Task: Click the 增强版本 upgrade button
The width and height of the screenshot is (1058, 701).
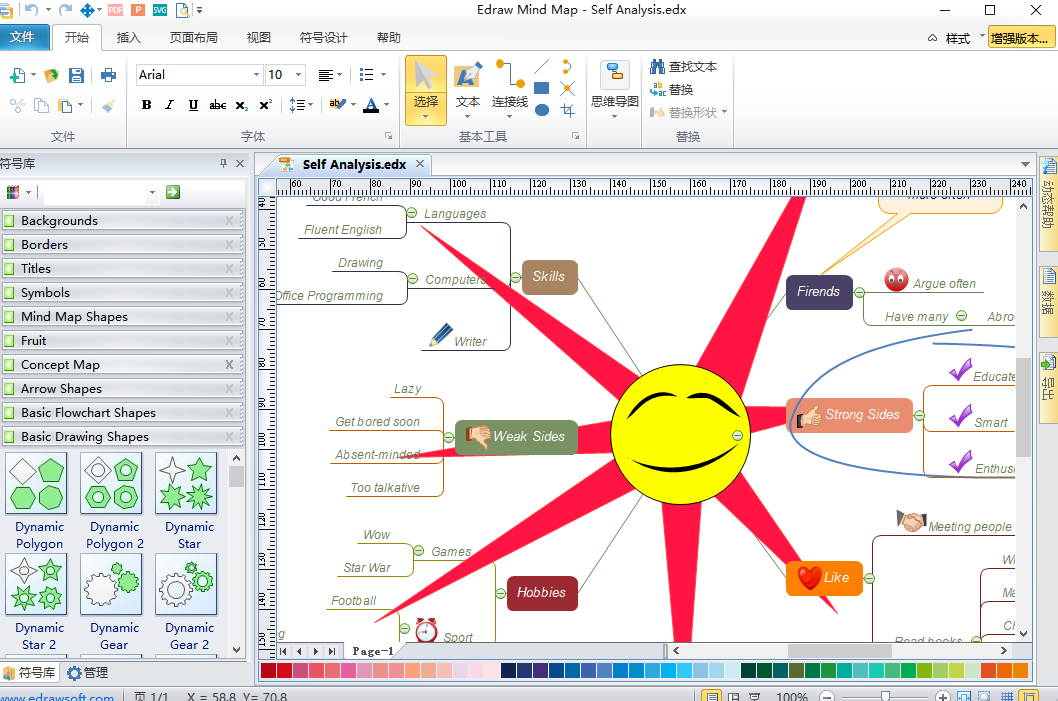Action: [x=1019, y=38]
